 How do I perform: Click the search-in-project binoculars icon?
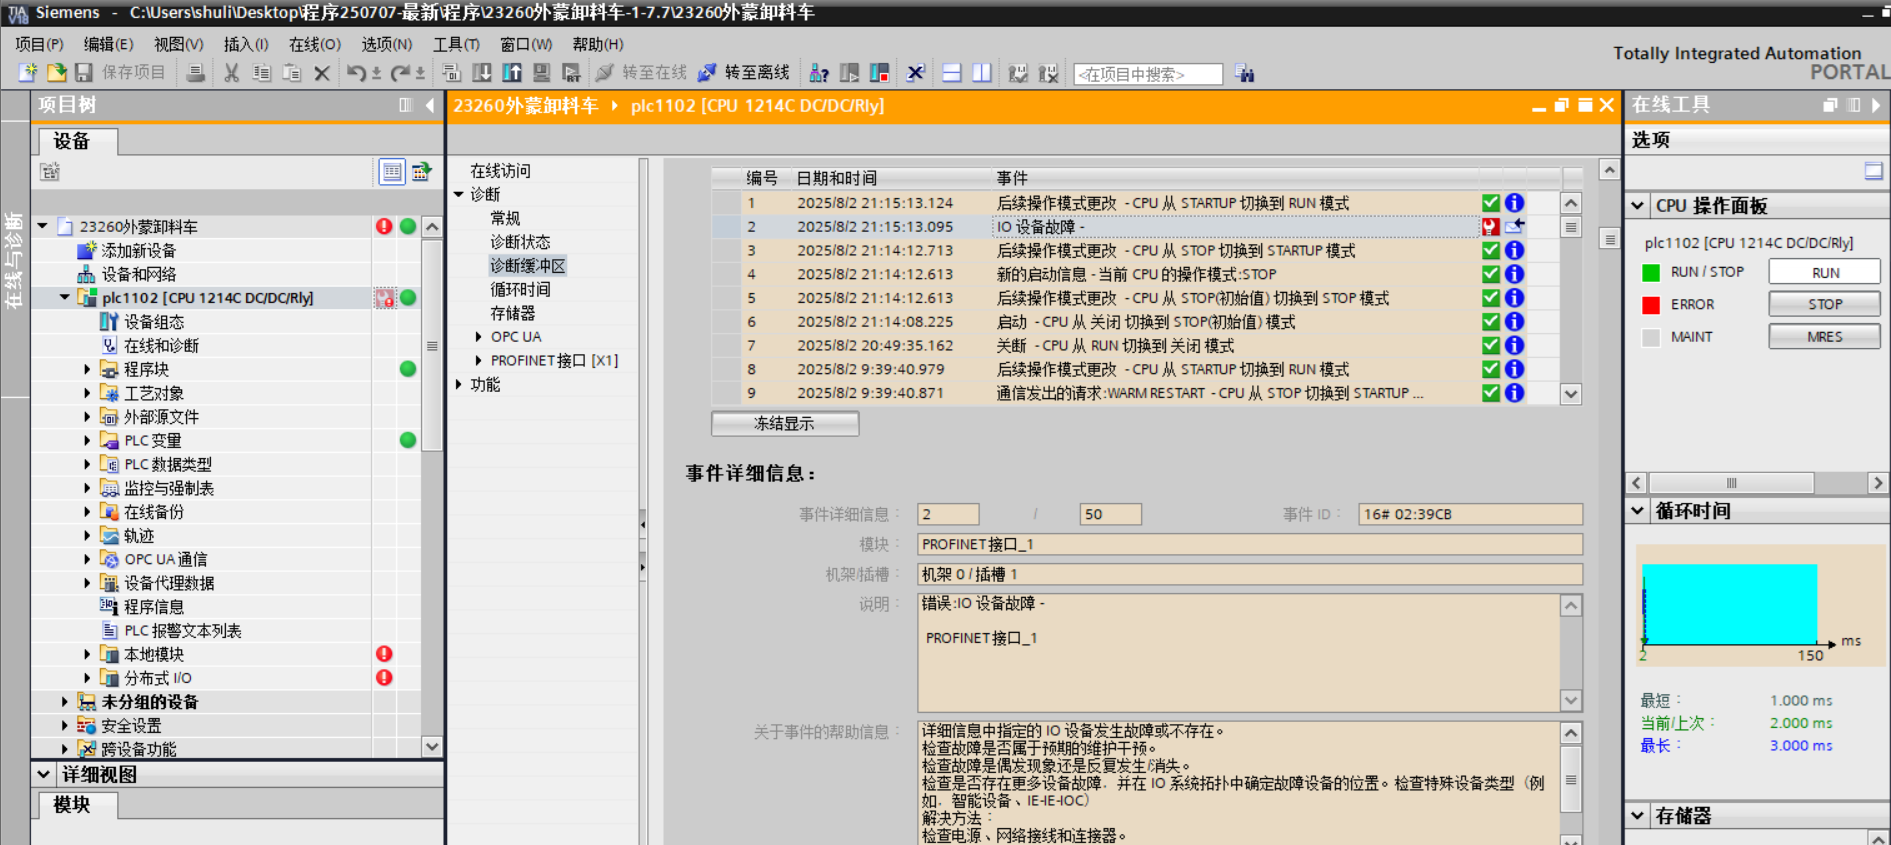click(1245, 73)
